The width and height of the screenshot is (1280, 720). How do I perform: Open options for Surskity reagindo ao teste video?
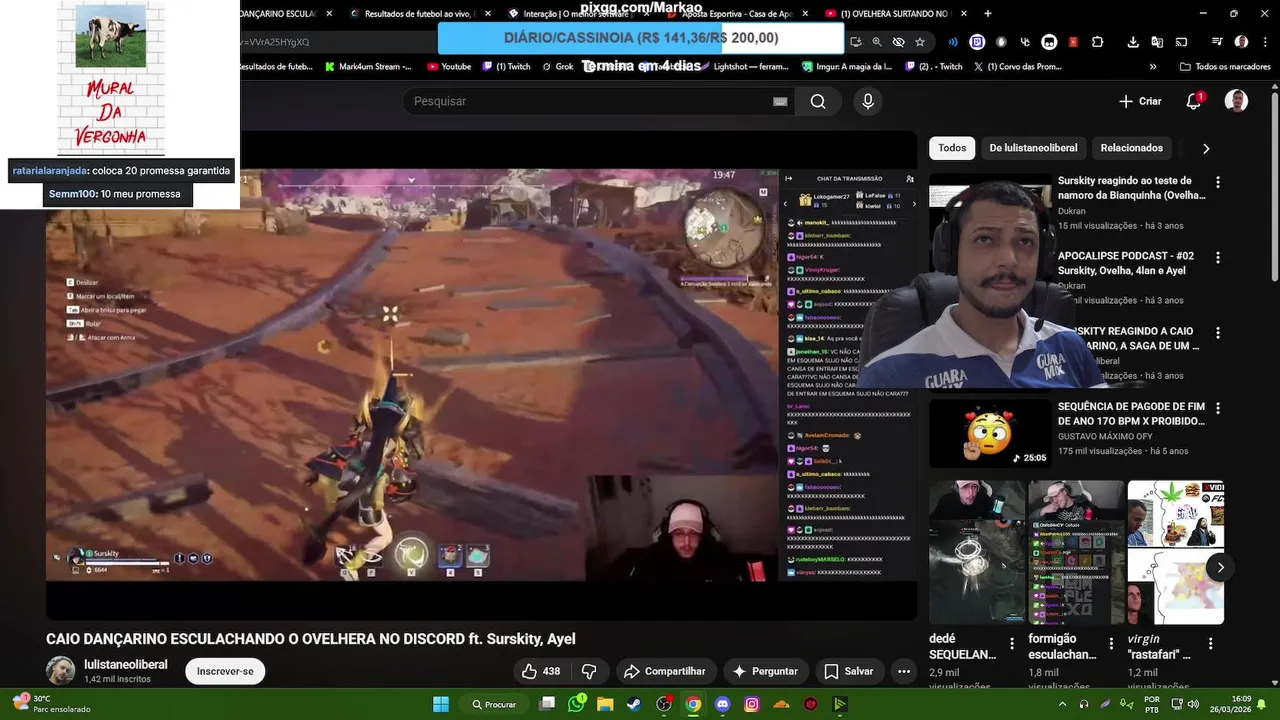tap(1218, 182)
